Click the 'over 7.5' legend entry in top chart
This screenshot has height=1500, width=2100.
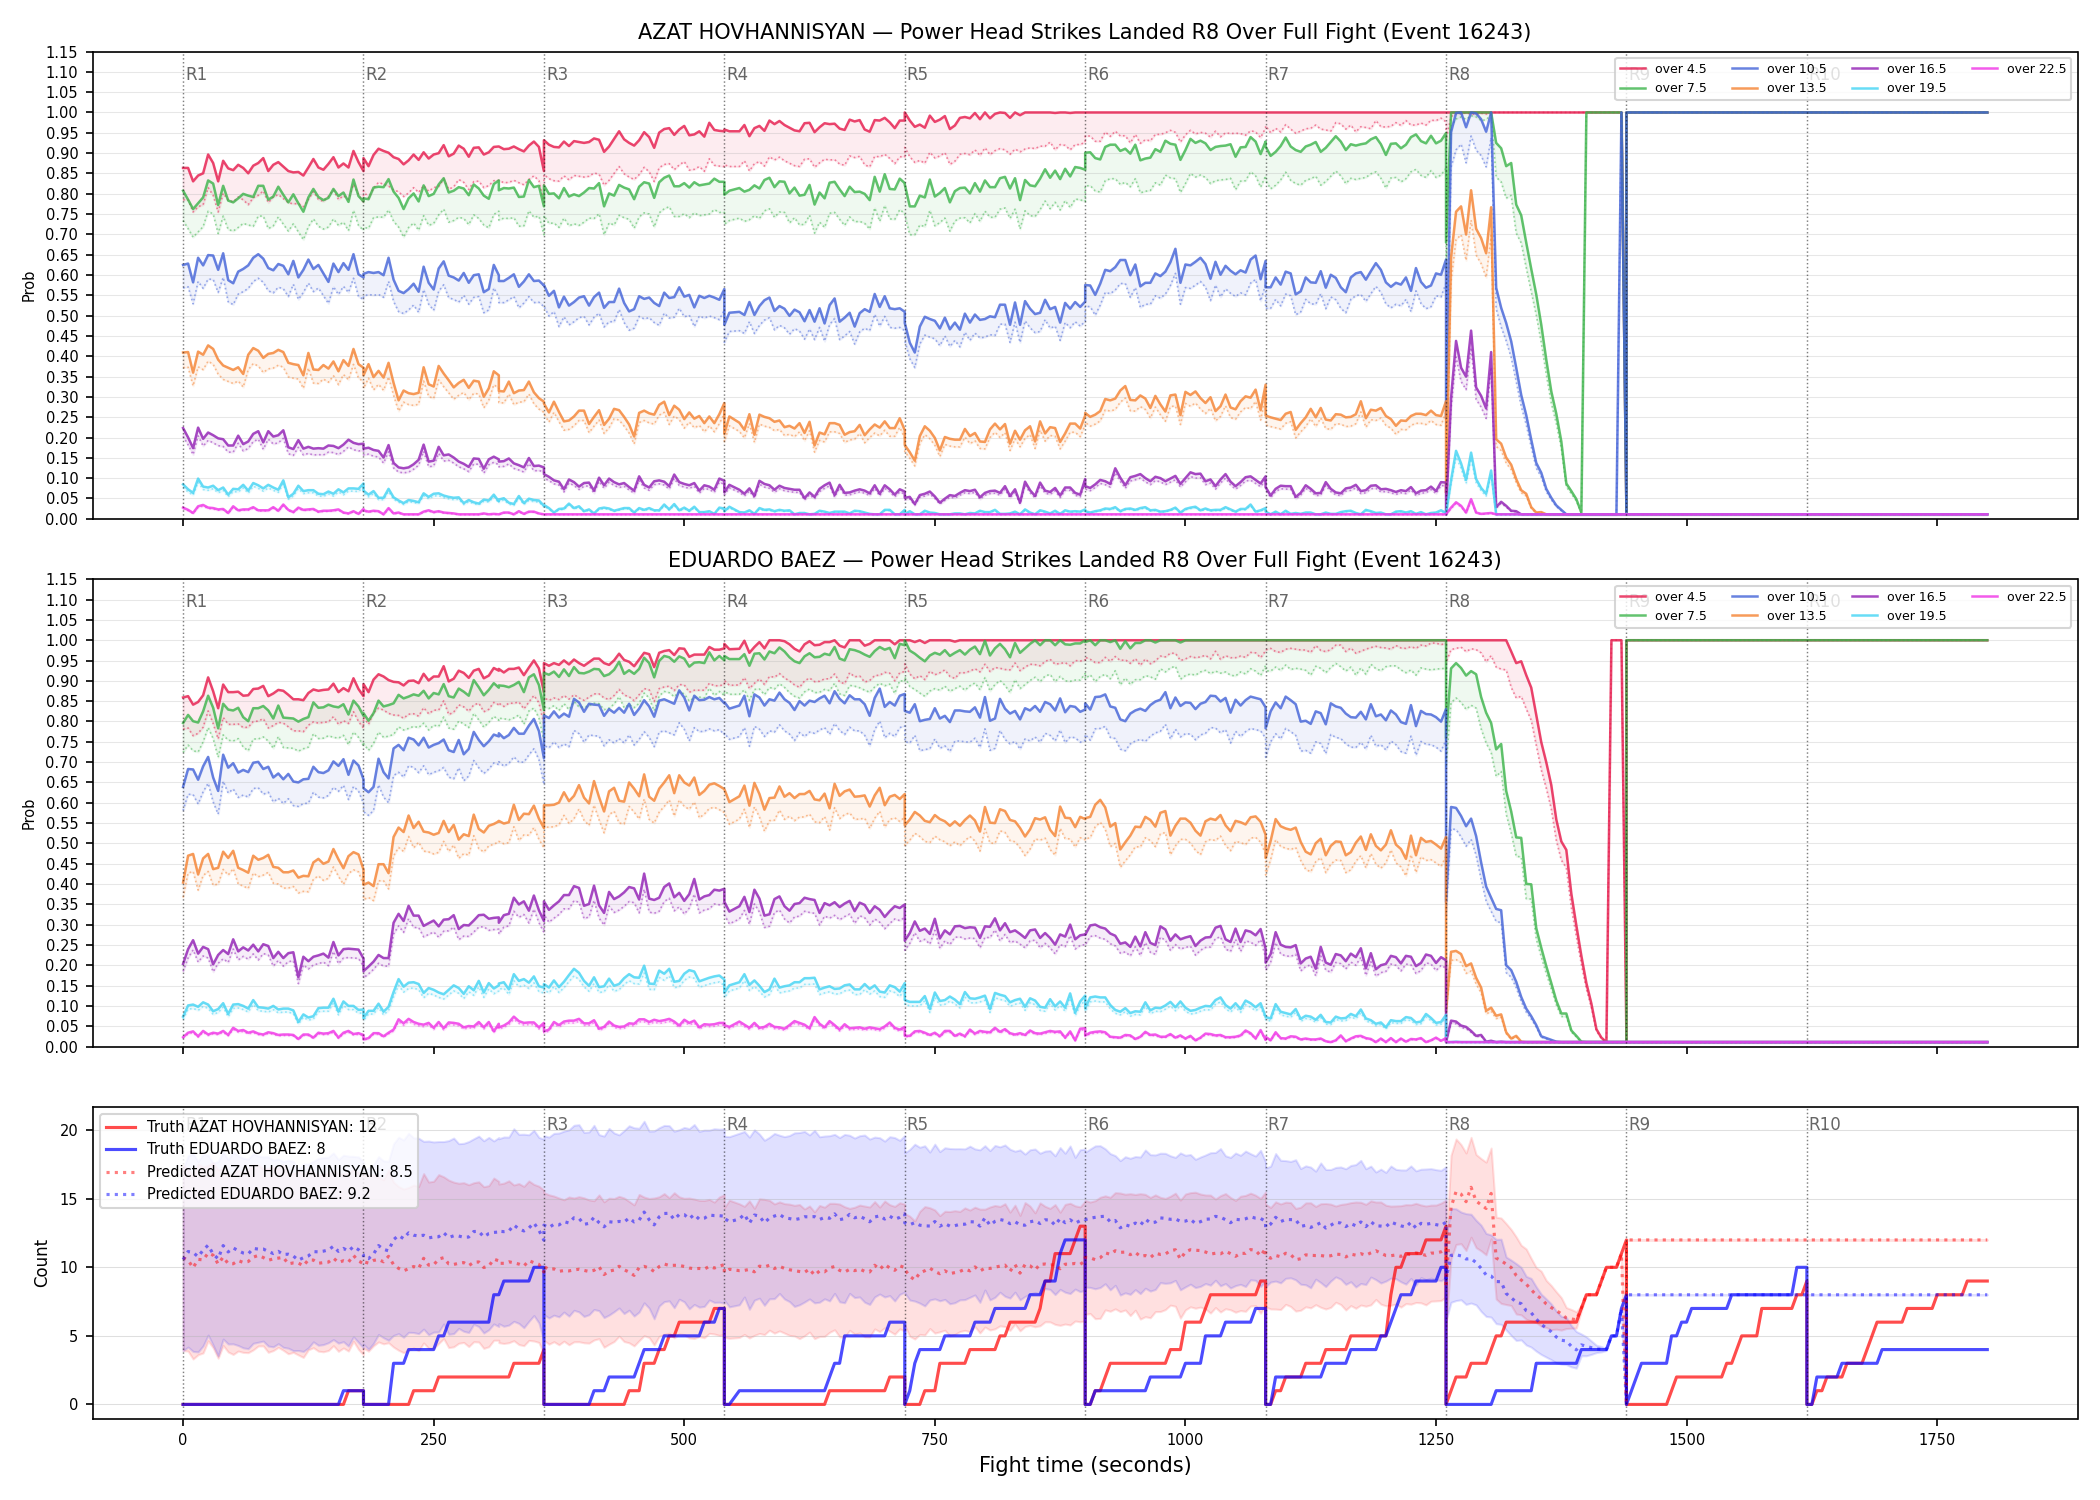(1662, 88)
